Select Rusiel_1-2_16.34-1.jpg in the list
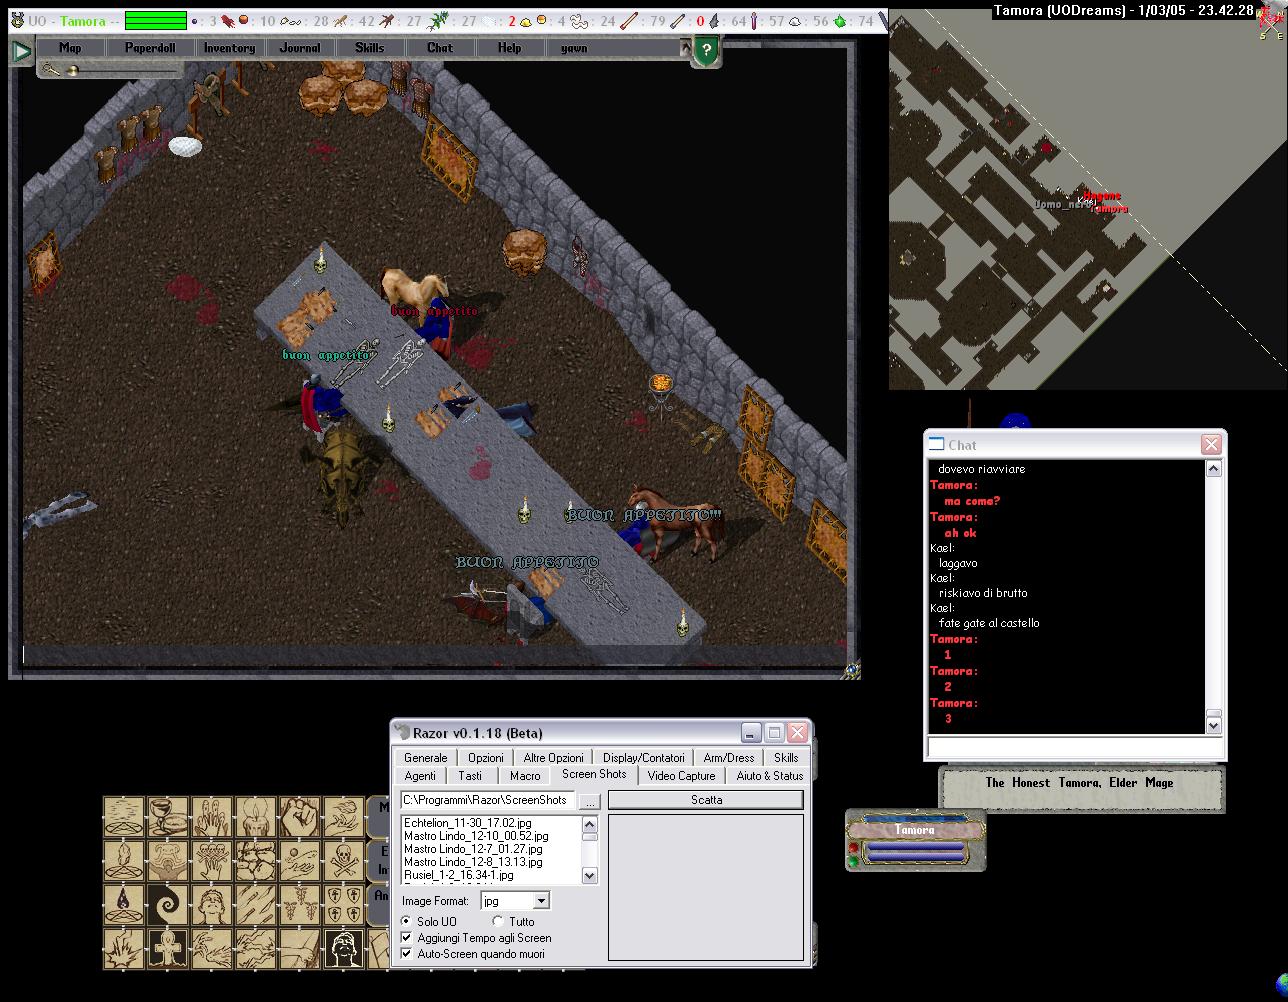Screen dimensions: 1288x1002 pyautogui.click(x=459, y=875)
